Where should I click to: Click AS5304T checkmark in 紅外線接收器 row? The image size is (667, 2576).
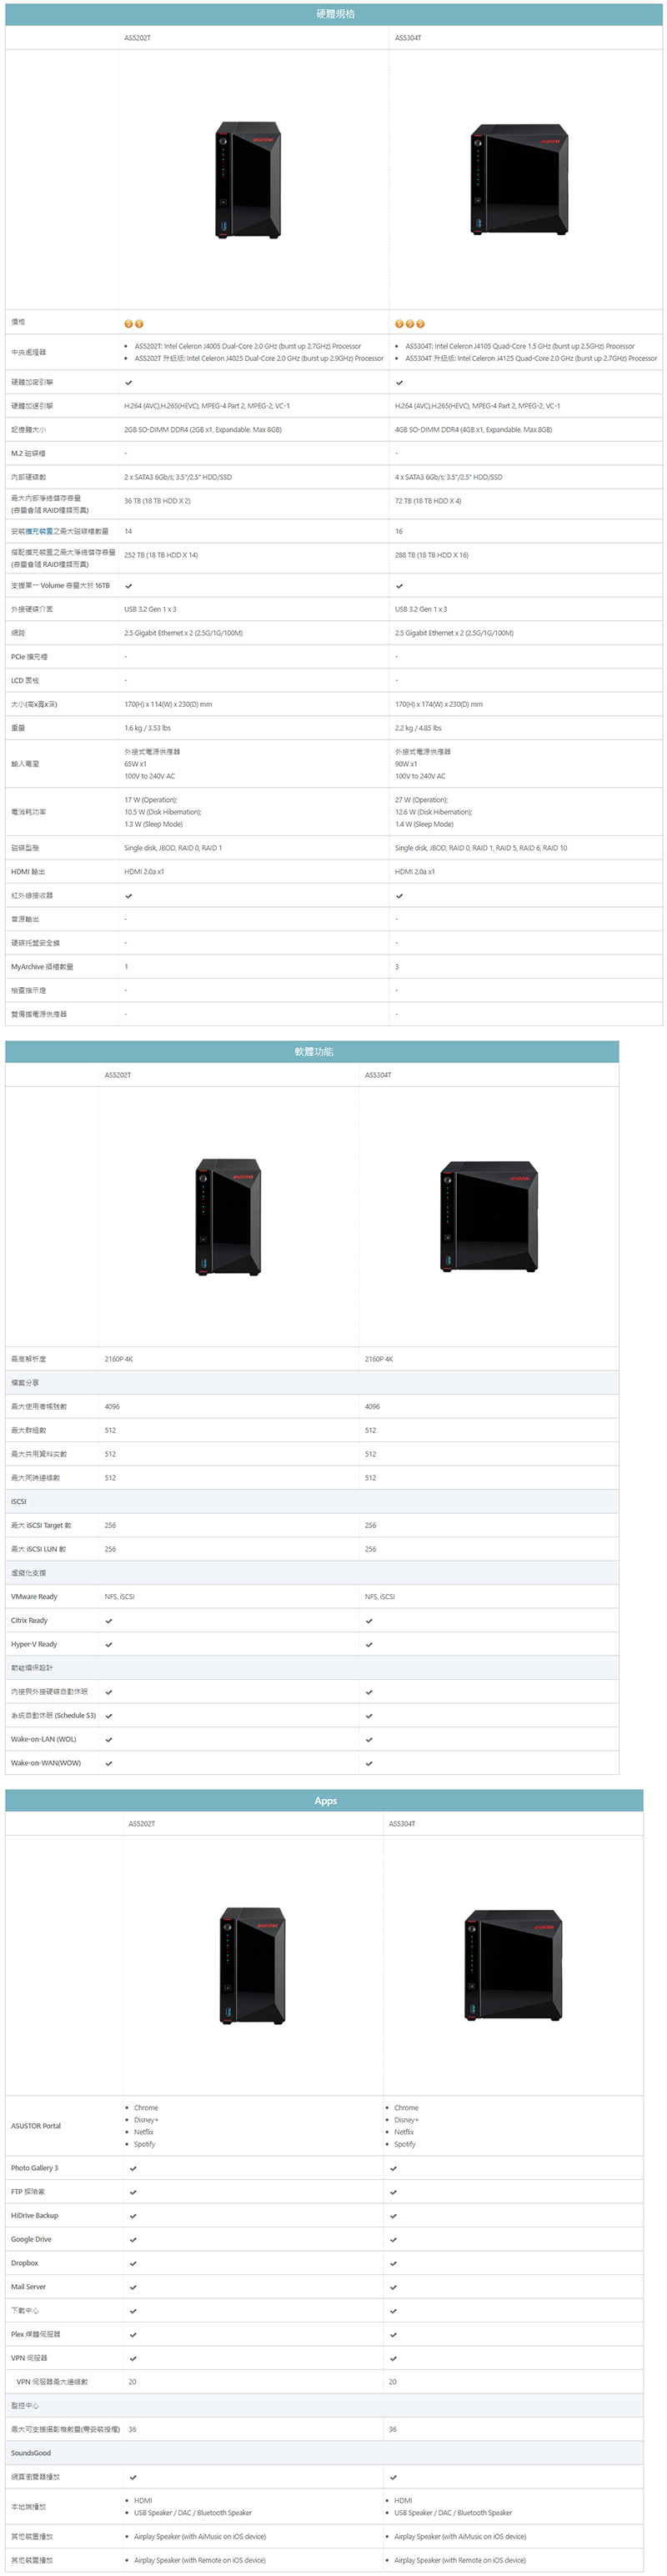pos(399,895)
